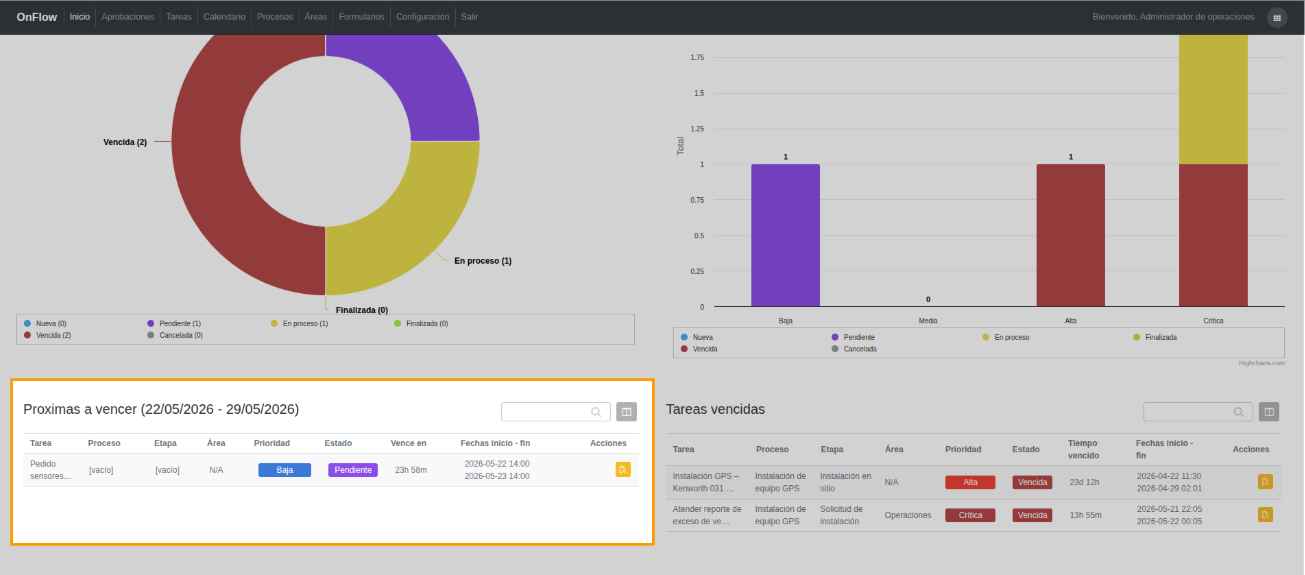Open action icon for Atender reporte task
This screenshot has width=1305, height=575.
1265,515
